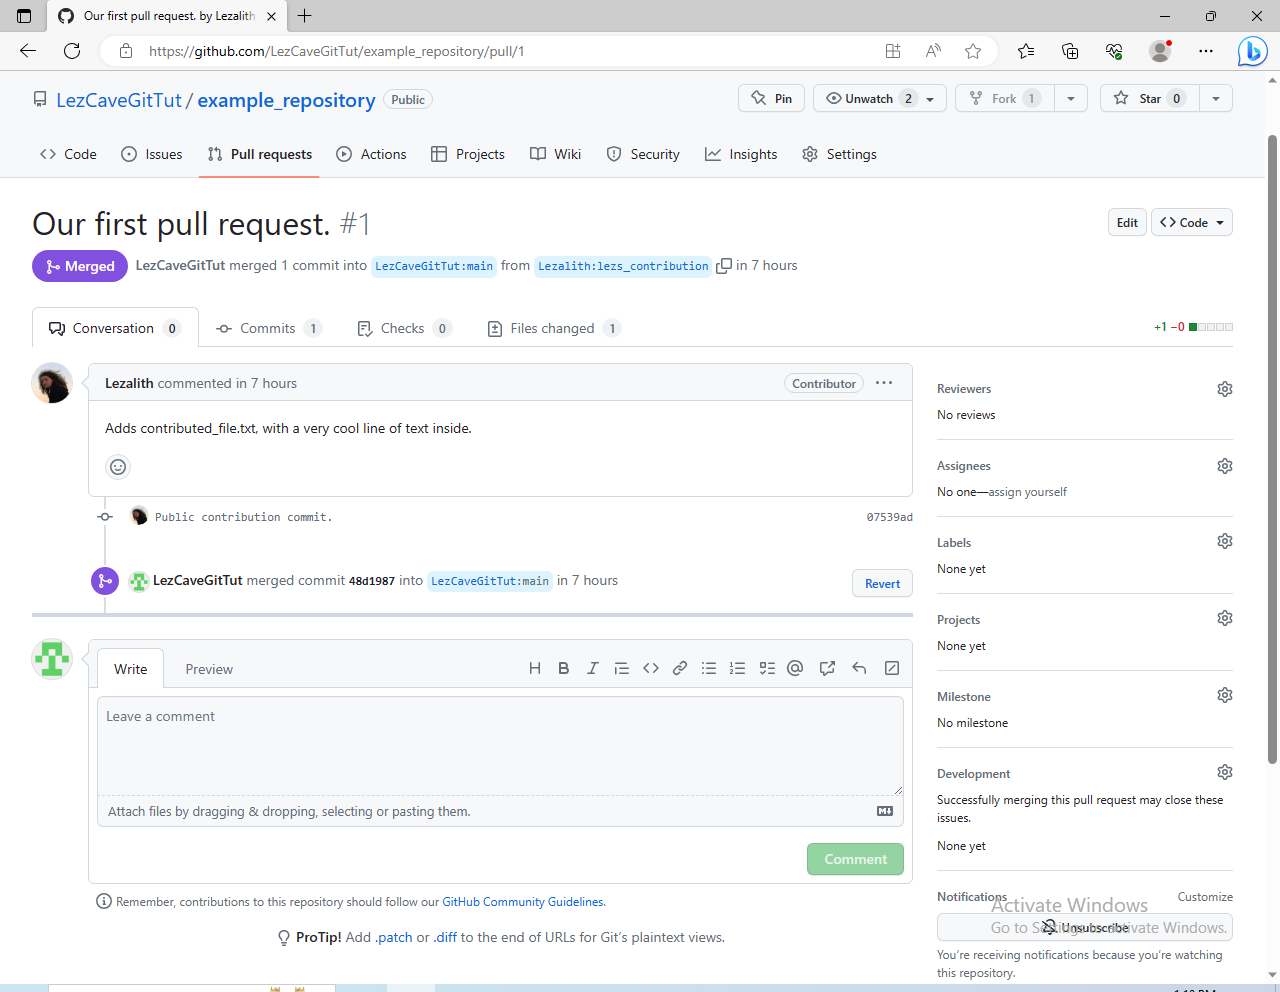Open the GitHub Community Guidelines link
This screenshot has height=992, width=1280.
tap(523, 901)
